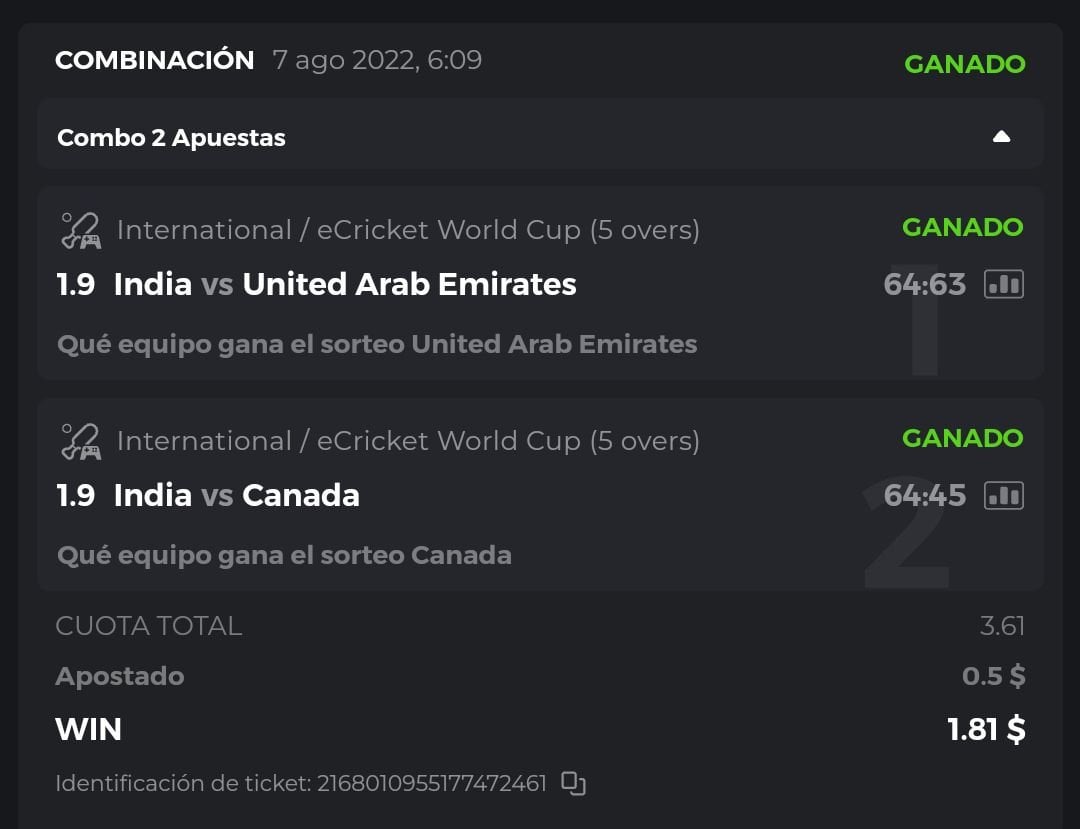Click the 64:45 score
Viewport: 1080px width, 829px height.
924,496
